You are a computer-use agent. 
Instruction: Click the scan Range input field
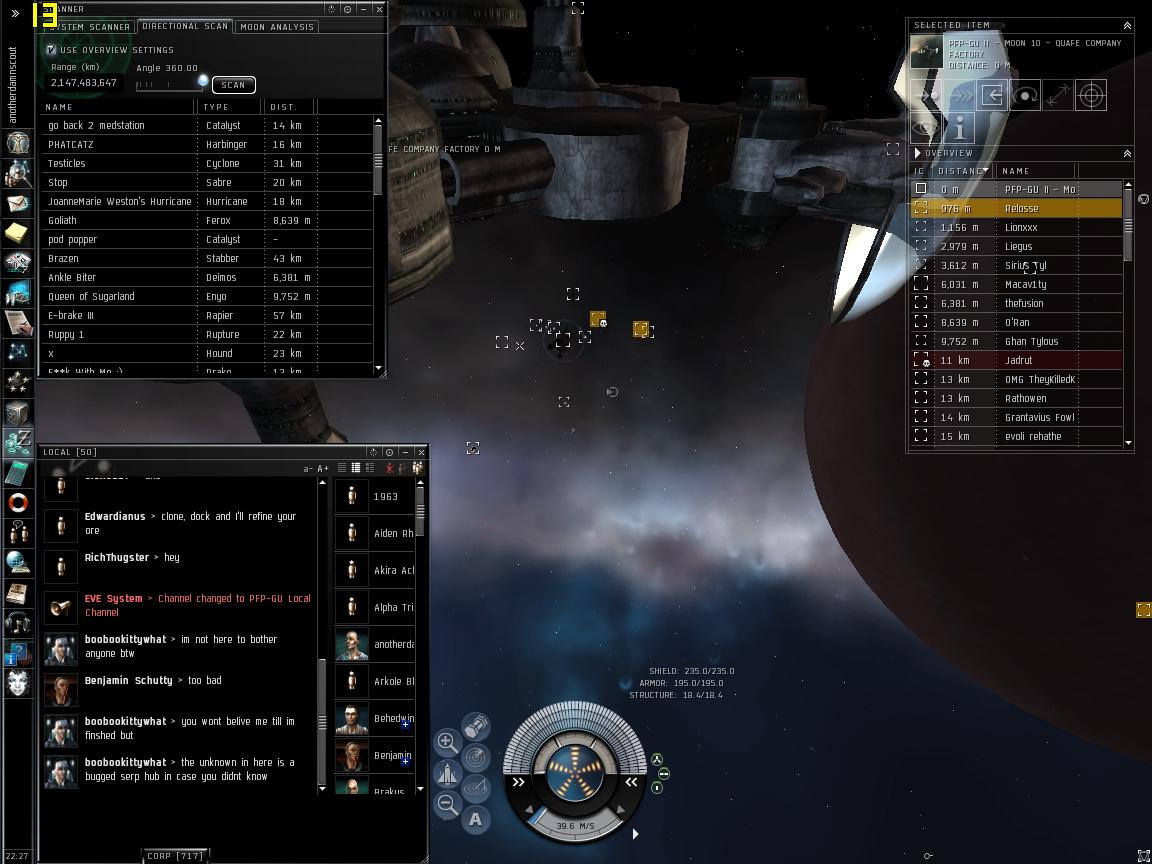pyautogui.click(x=85, y=83)
